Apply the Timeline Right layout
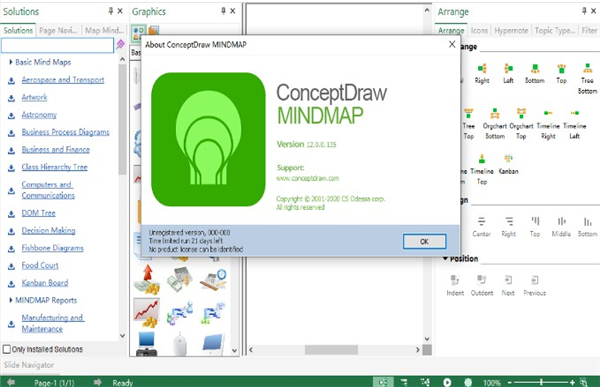Viewport: 600px width, 387px height. 548,124
